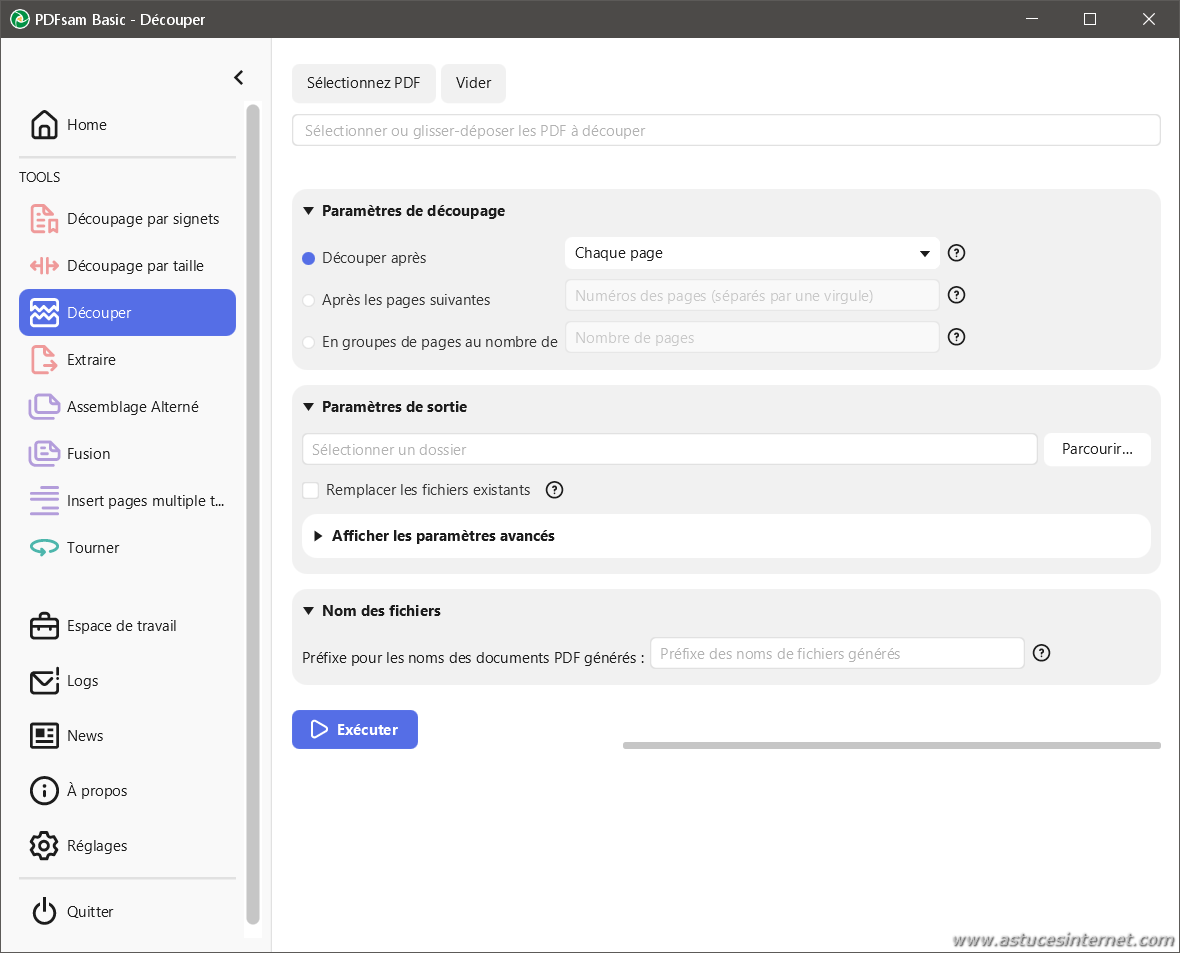Expand Afficher les paramètres avancés
This screenshot has width=1180, height=953.
point(443,536)
